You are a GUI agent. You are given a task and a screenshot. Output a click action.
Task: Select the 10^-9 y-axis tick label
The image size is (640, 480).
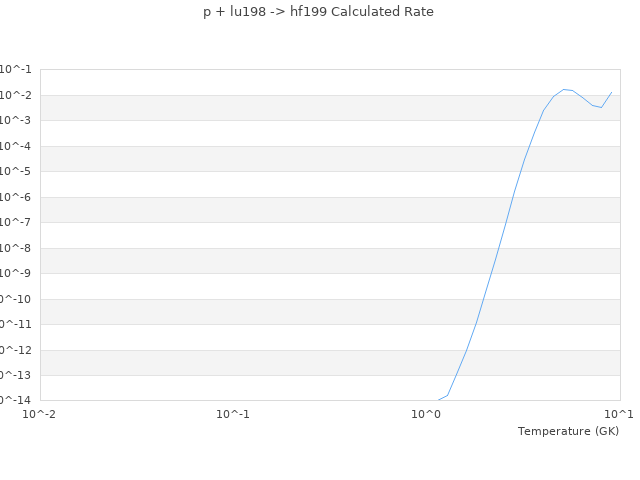tap(16, 274)
